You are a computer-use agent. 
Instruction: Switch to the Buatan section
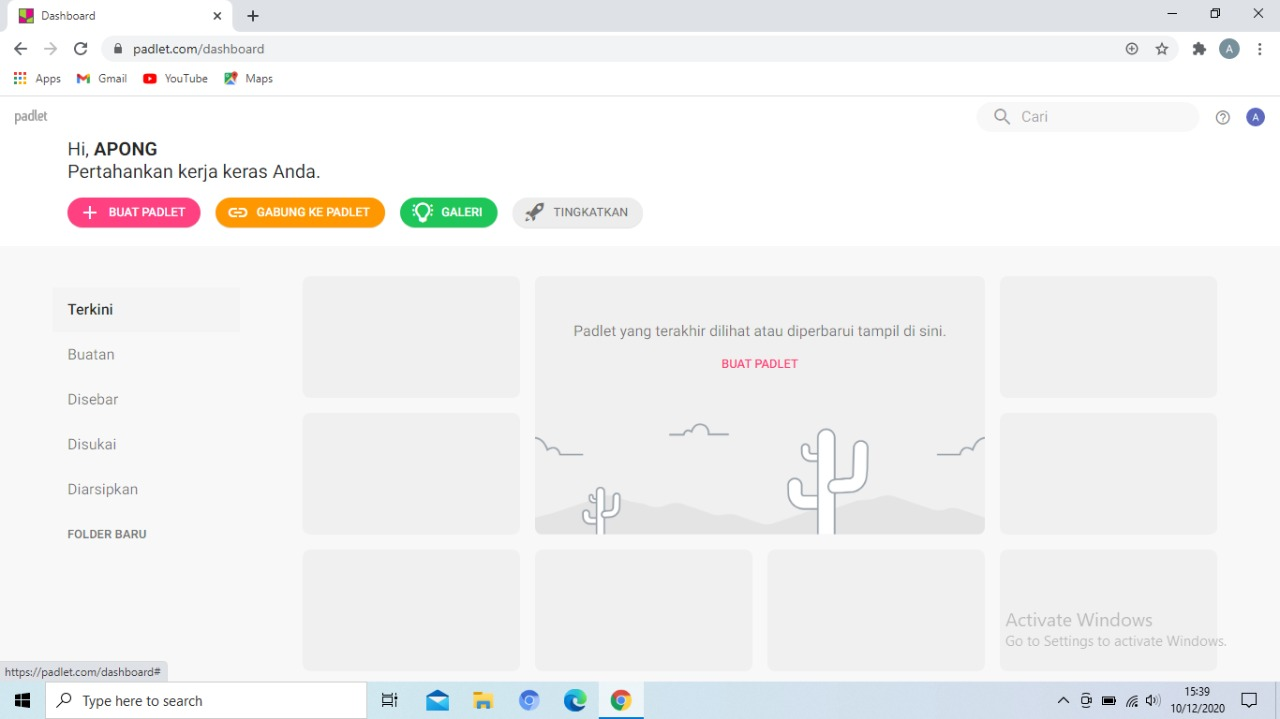(91, 355)
